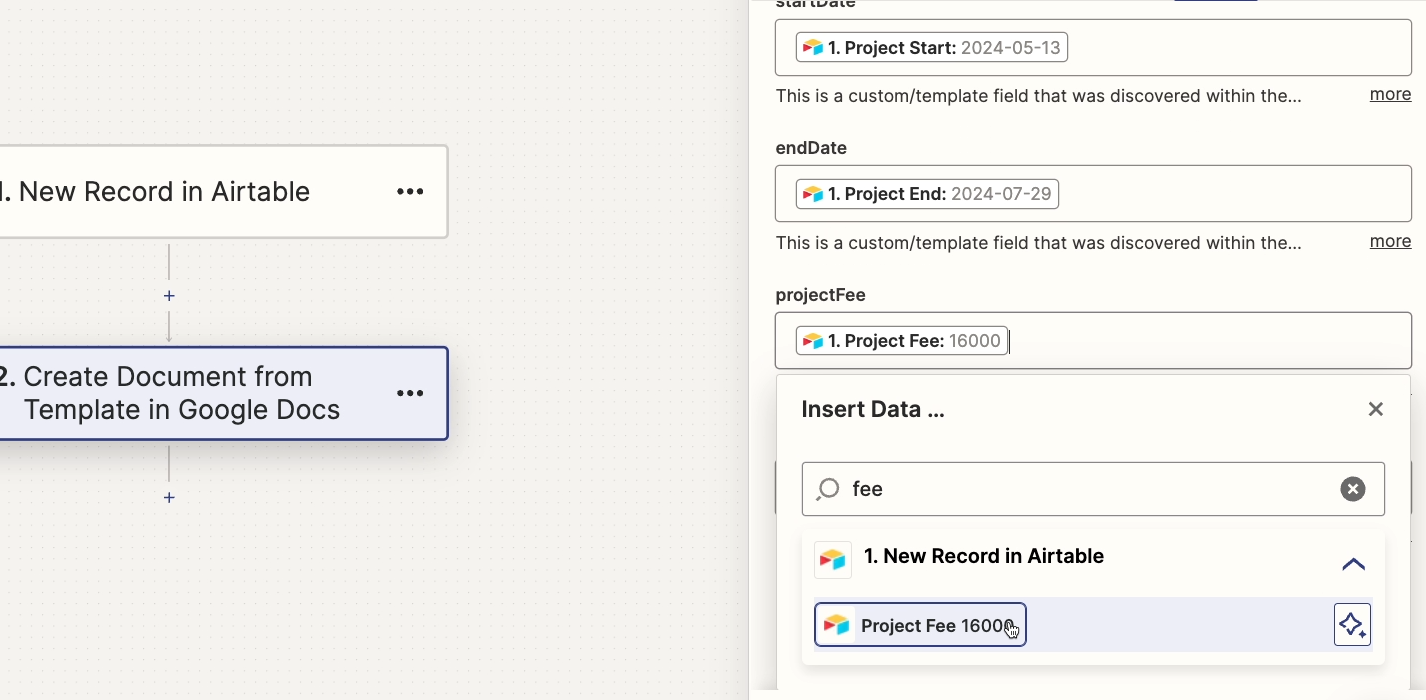Click the projectFee field label
This screenshot has height=700, width=1426.
tap(820, 295)
